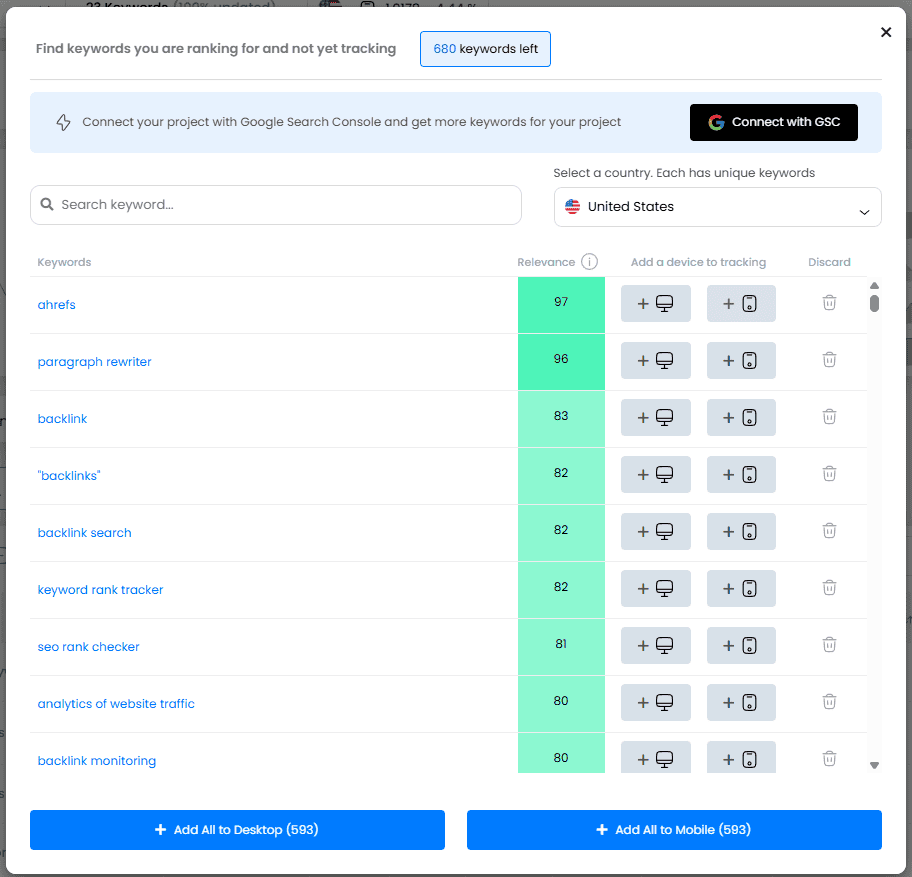912x877 pixels.
Task: Add "paragraph rewriter" to mobile tracking
Action: 741,360
